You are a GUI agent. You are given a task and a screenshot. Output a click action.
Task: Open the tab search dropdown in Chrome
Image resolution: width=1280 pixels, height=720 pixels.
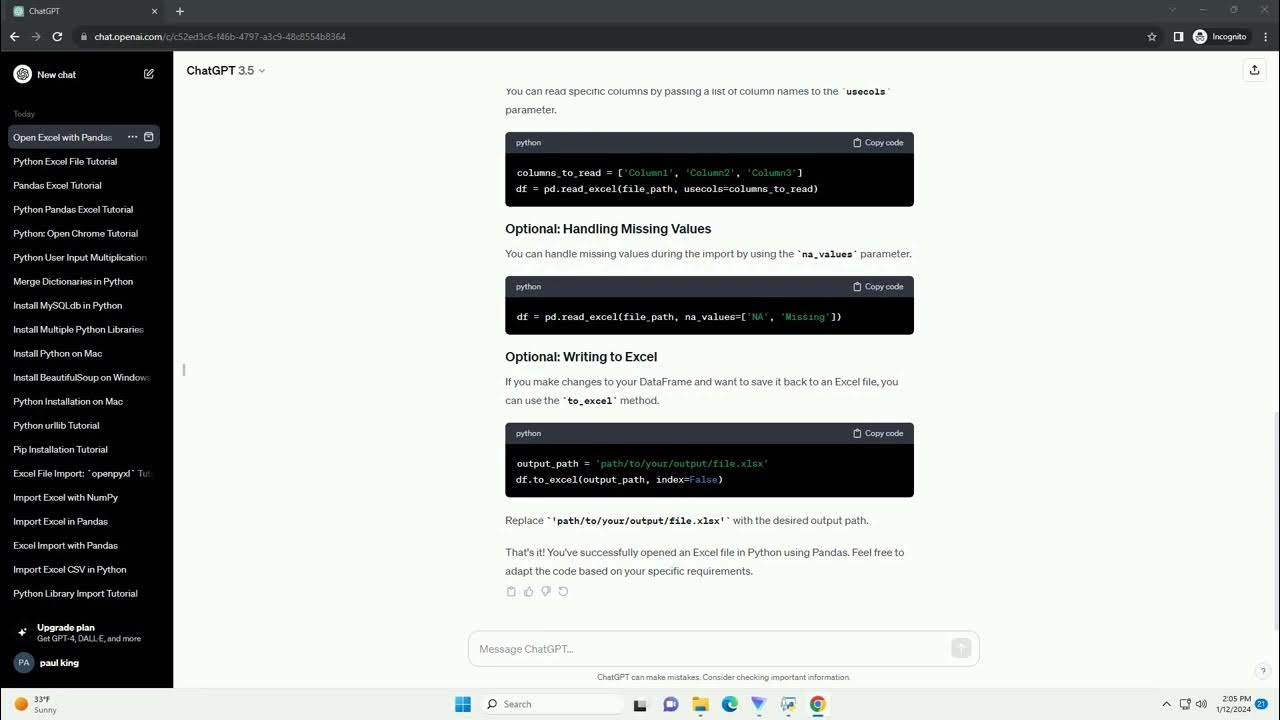click(1173, 10)
